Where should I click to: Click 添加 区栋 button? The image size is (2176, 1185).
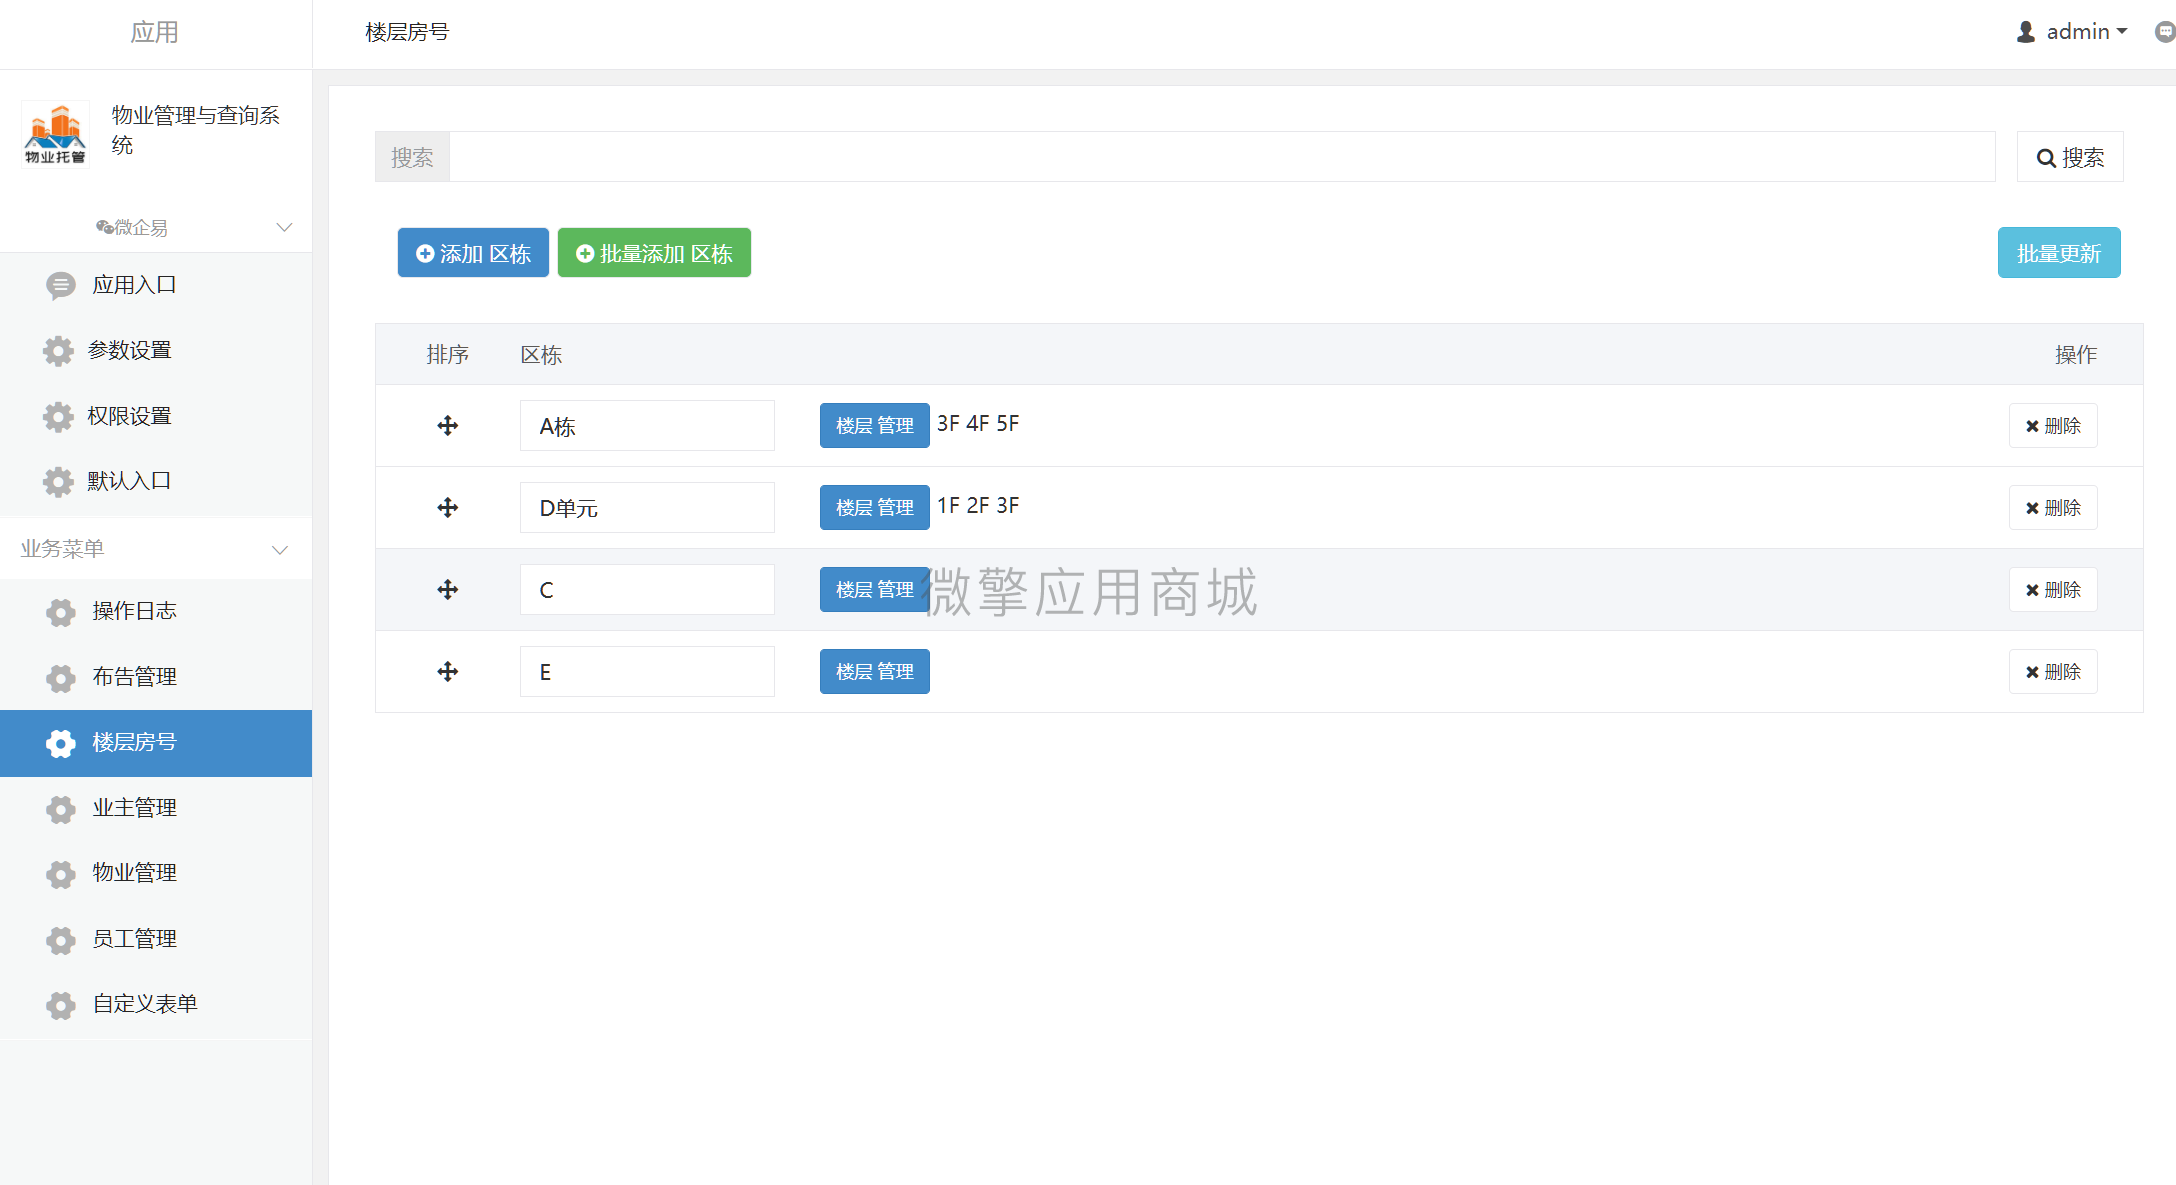pos(473,253)
